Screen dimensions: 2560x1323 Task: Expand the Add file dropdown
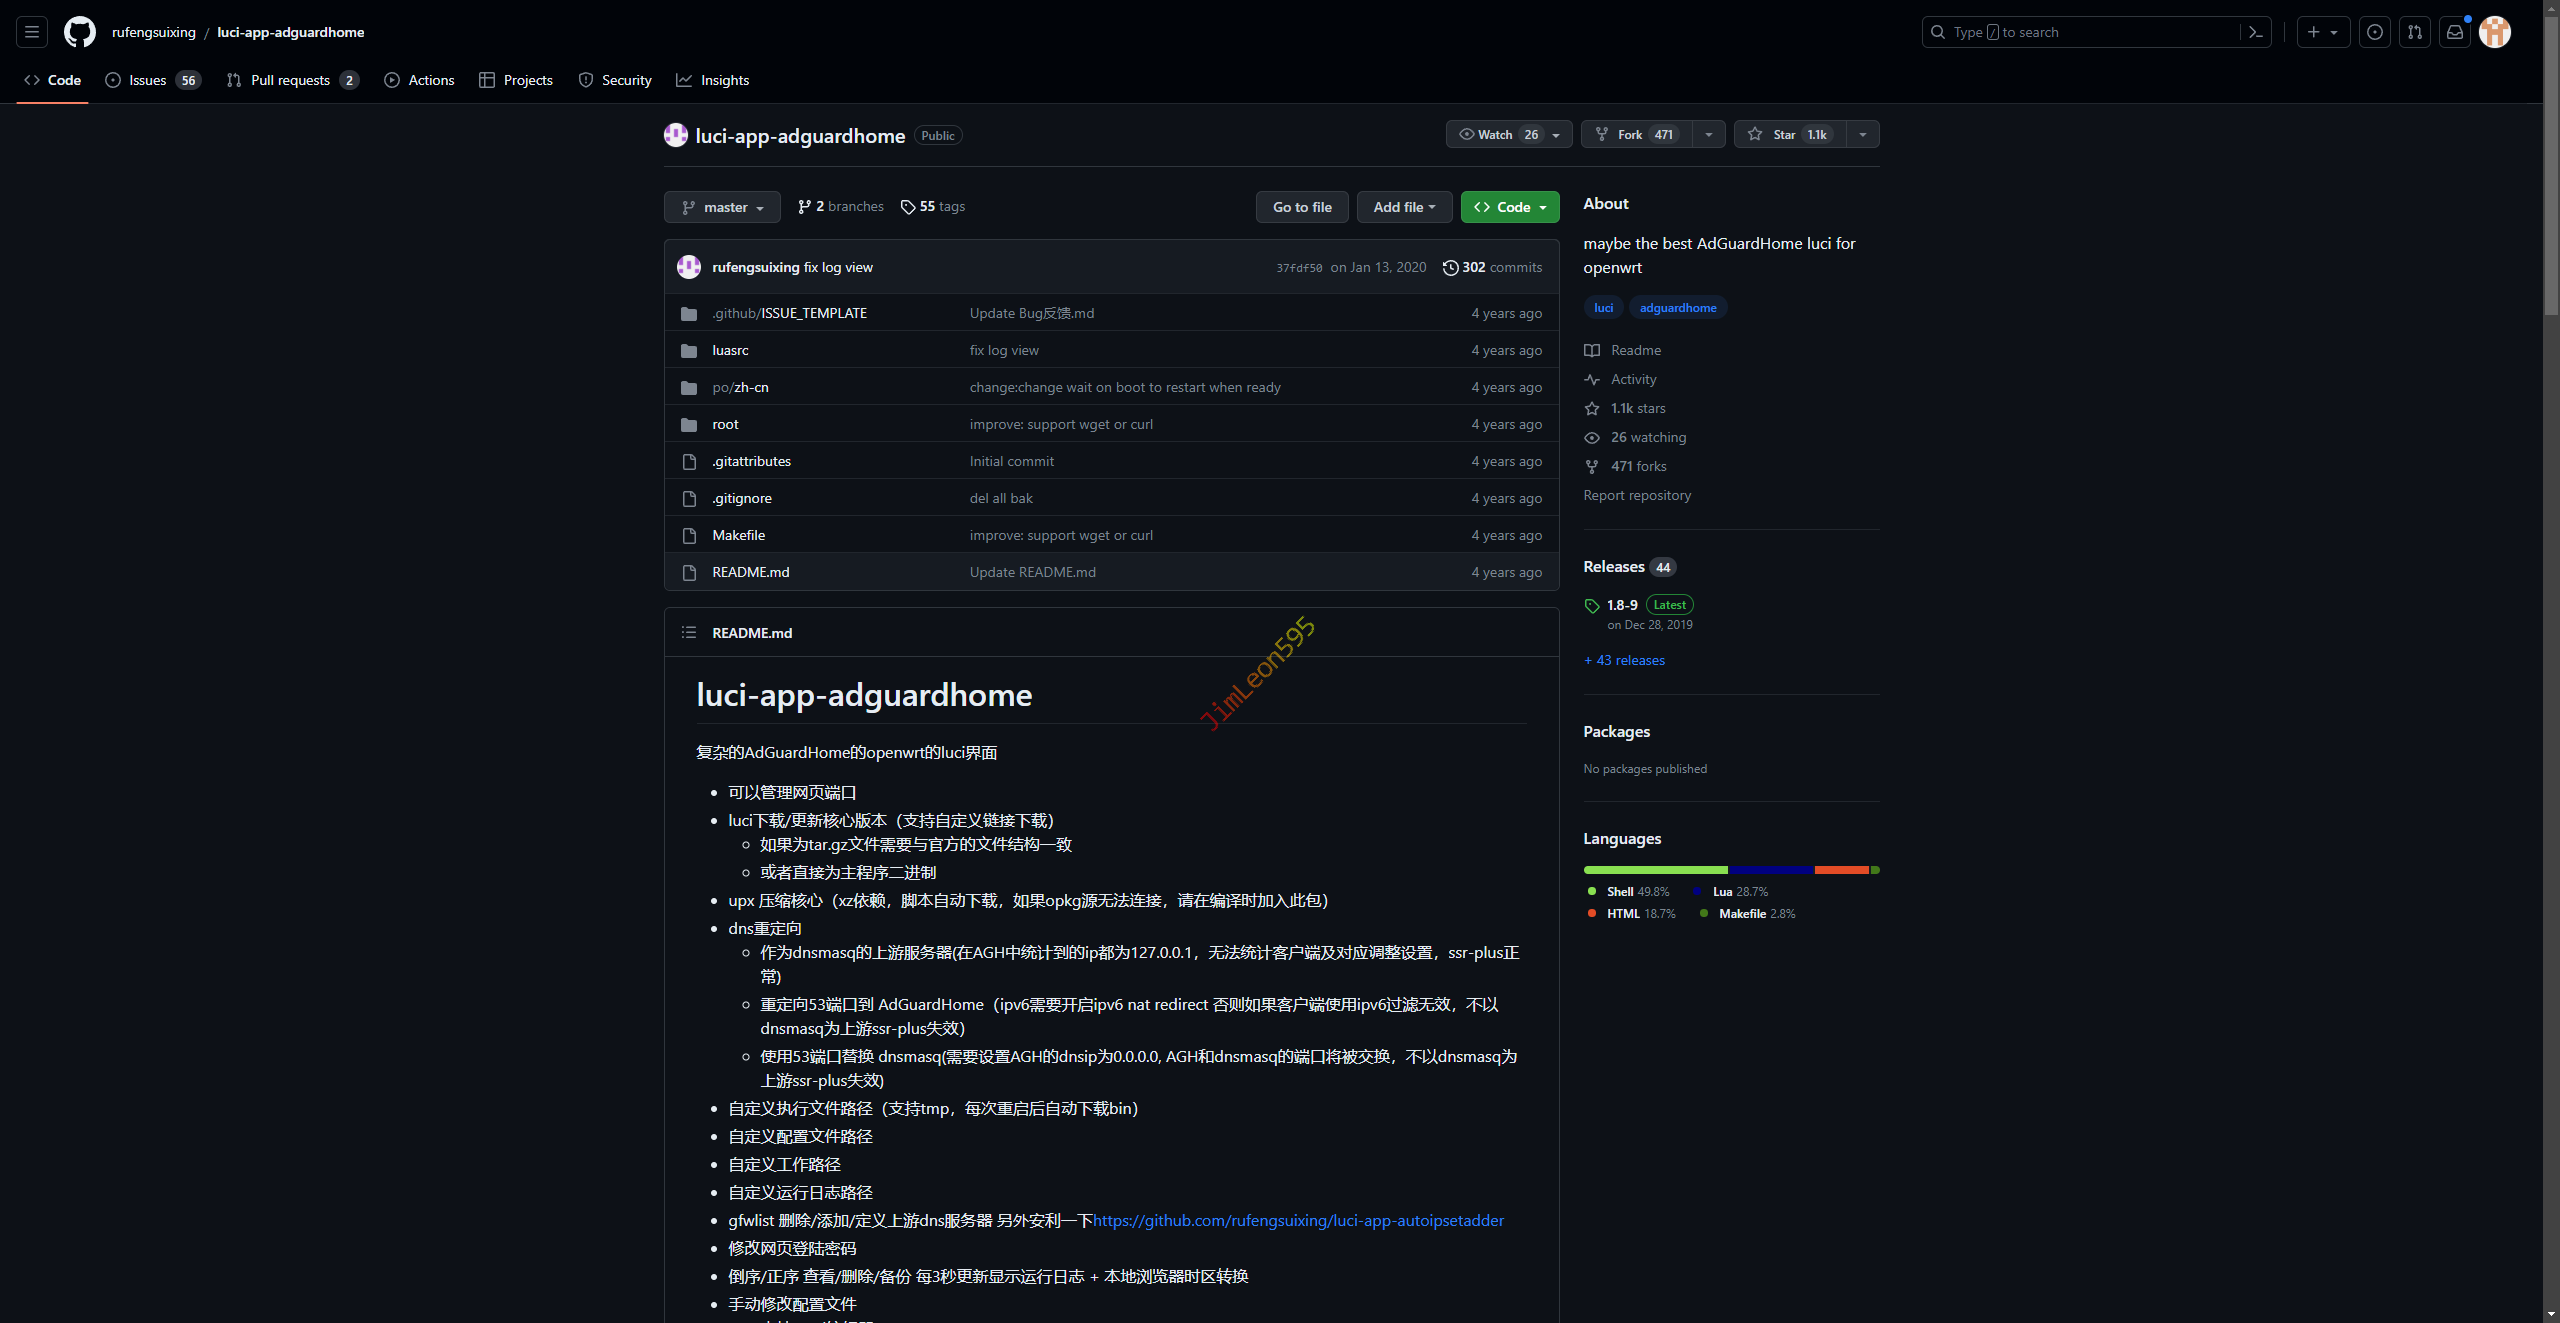[x=1404, y=207]
